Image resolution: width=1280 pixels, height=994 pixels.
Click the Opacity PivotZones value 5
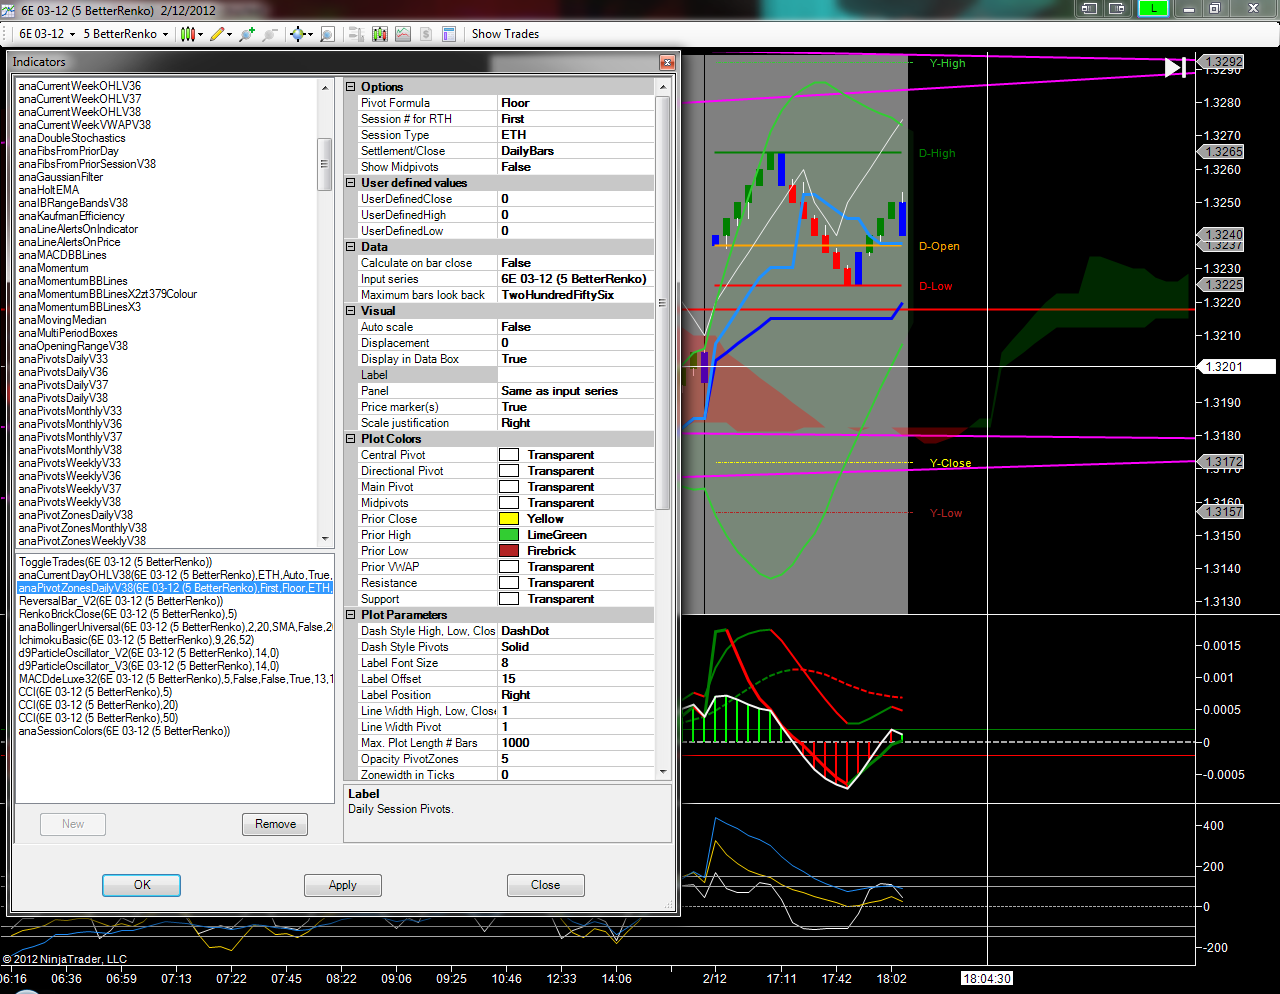click(576, 759)
